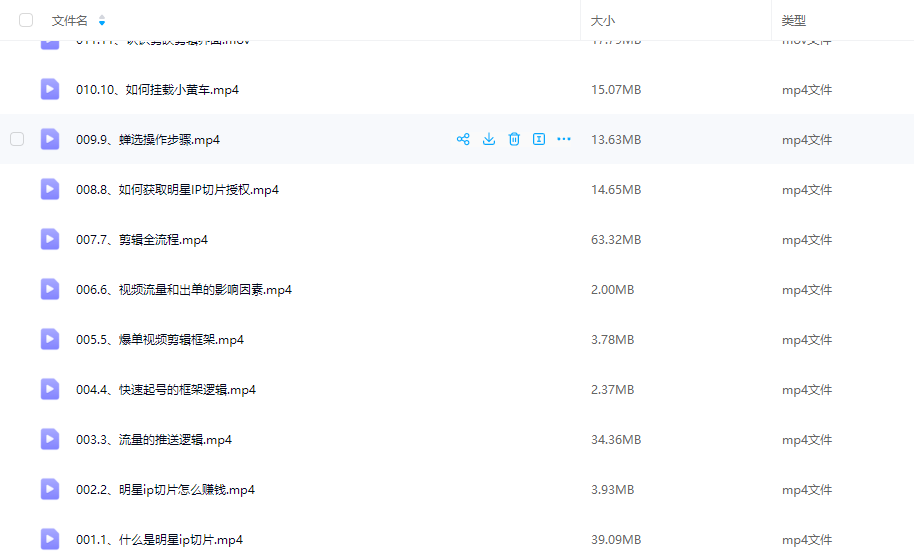914x559 pixels.
Task: Open file 007.7、剪辑全流程.mp4
Action: 142,240
